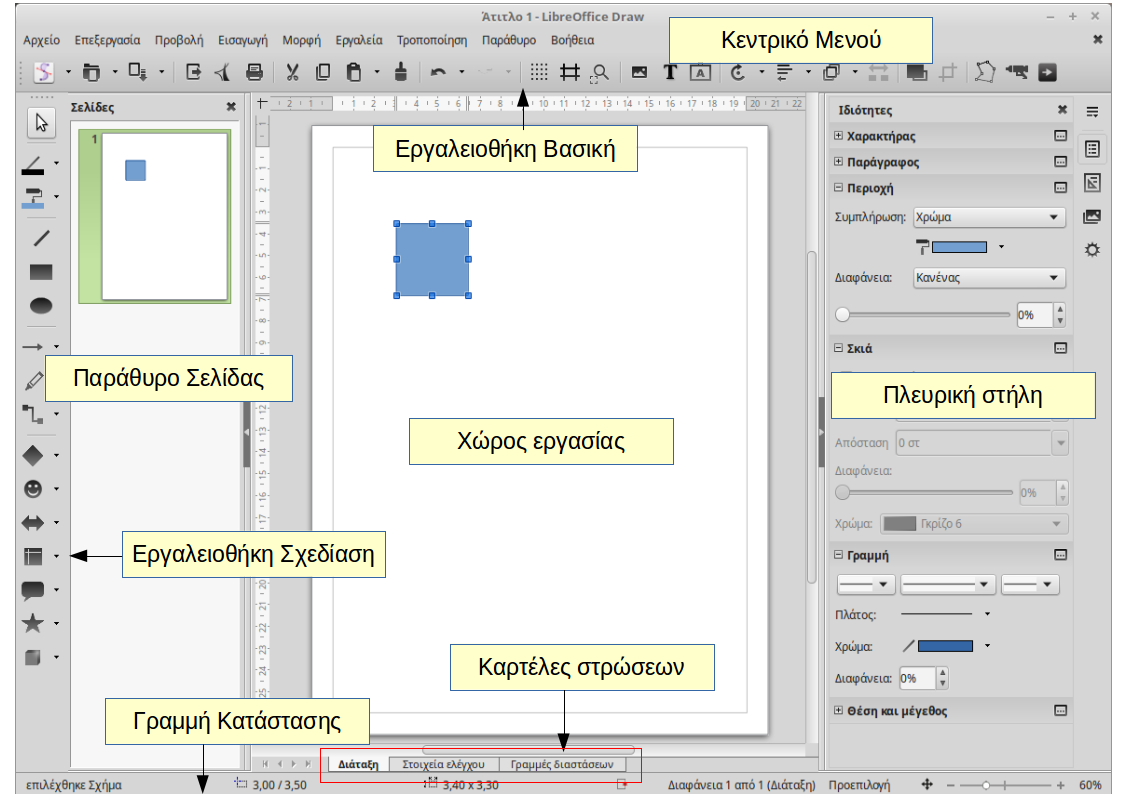Open the Συμπλήρωση fill type dropdown
This screenshot has height=794, width=1123.
[990, 217]
